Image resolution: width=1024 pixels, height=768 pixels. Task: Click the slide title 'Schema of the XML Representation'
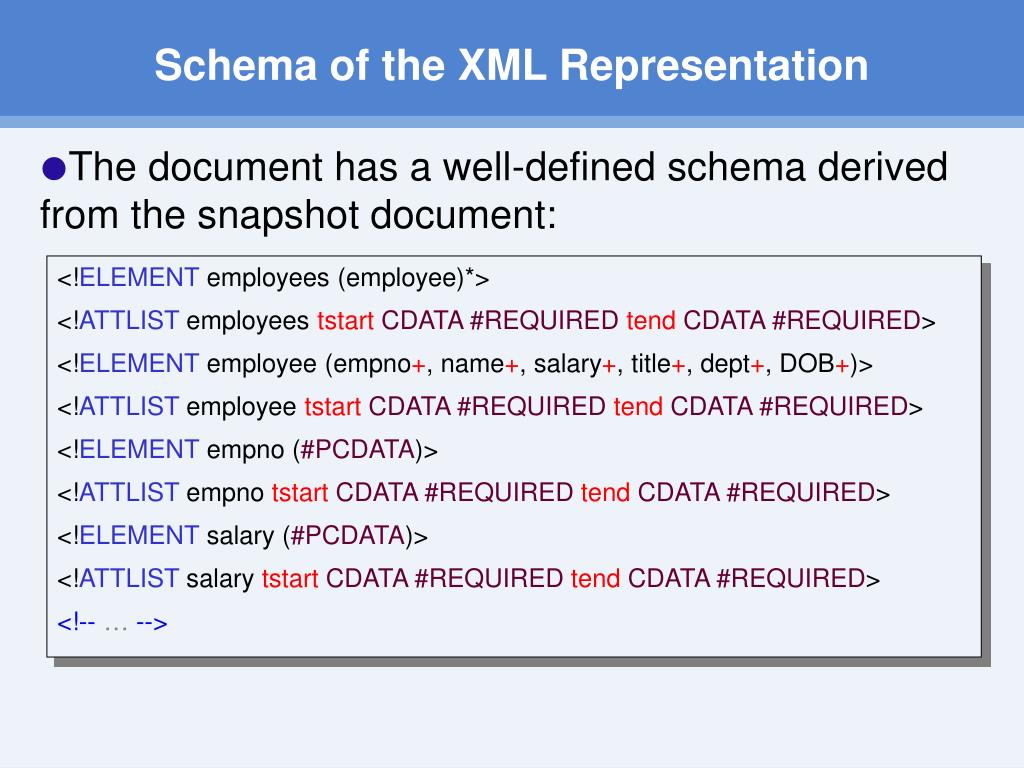pos(511,65)
